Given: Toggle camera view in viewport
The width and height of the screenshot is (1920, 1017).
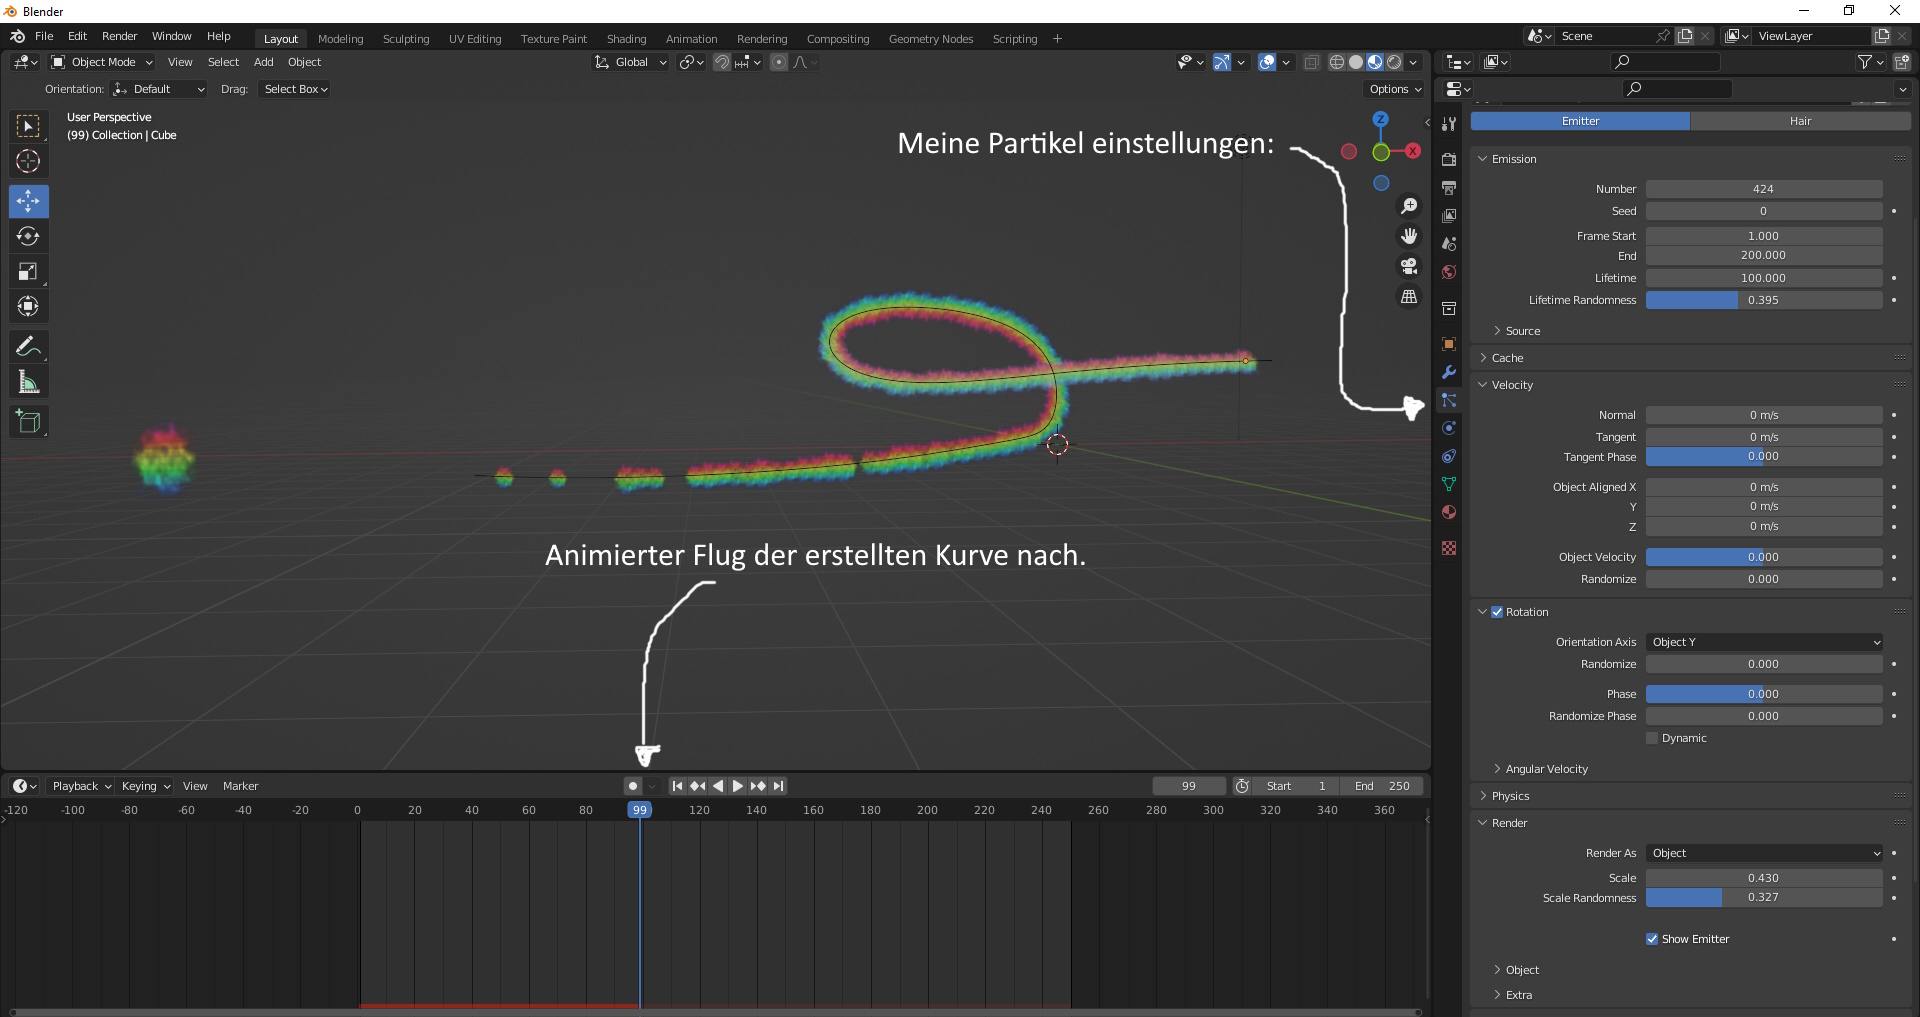Looking at the screenshot, I should (1409, 266).
